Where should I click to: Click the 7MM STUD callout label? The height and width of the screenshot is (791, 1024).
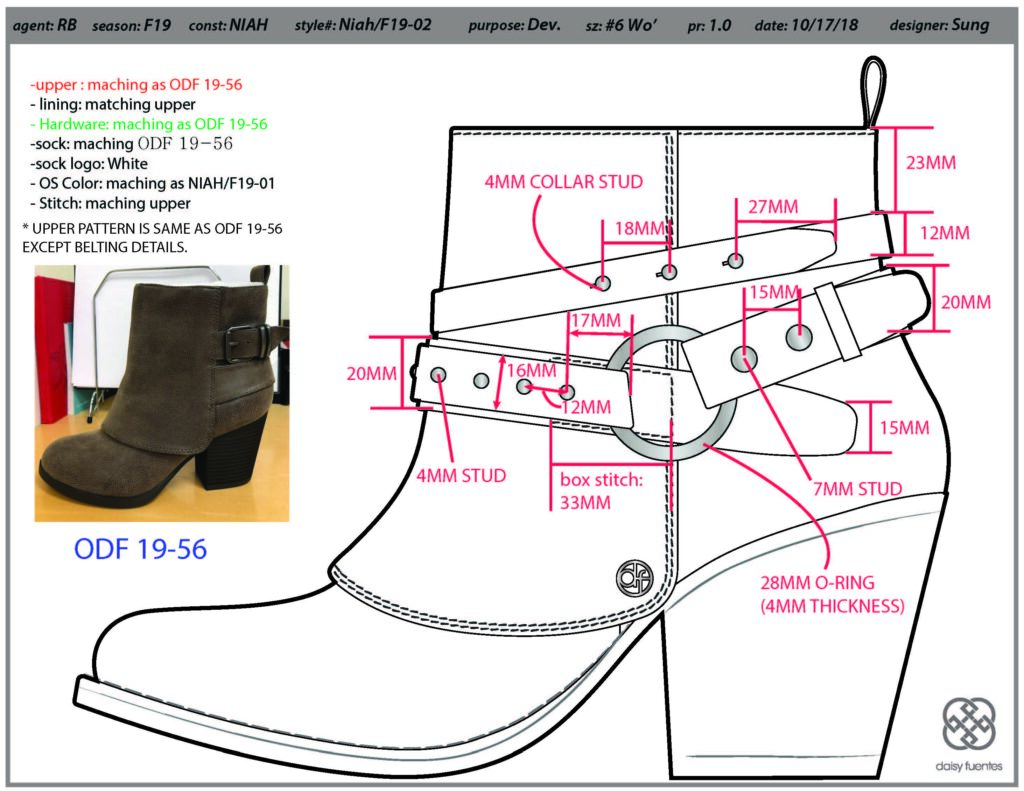pyautogui.click(x=858, y=489)
